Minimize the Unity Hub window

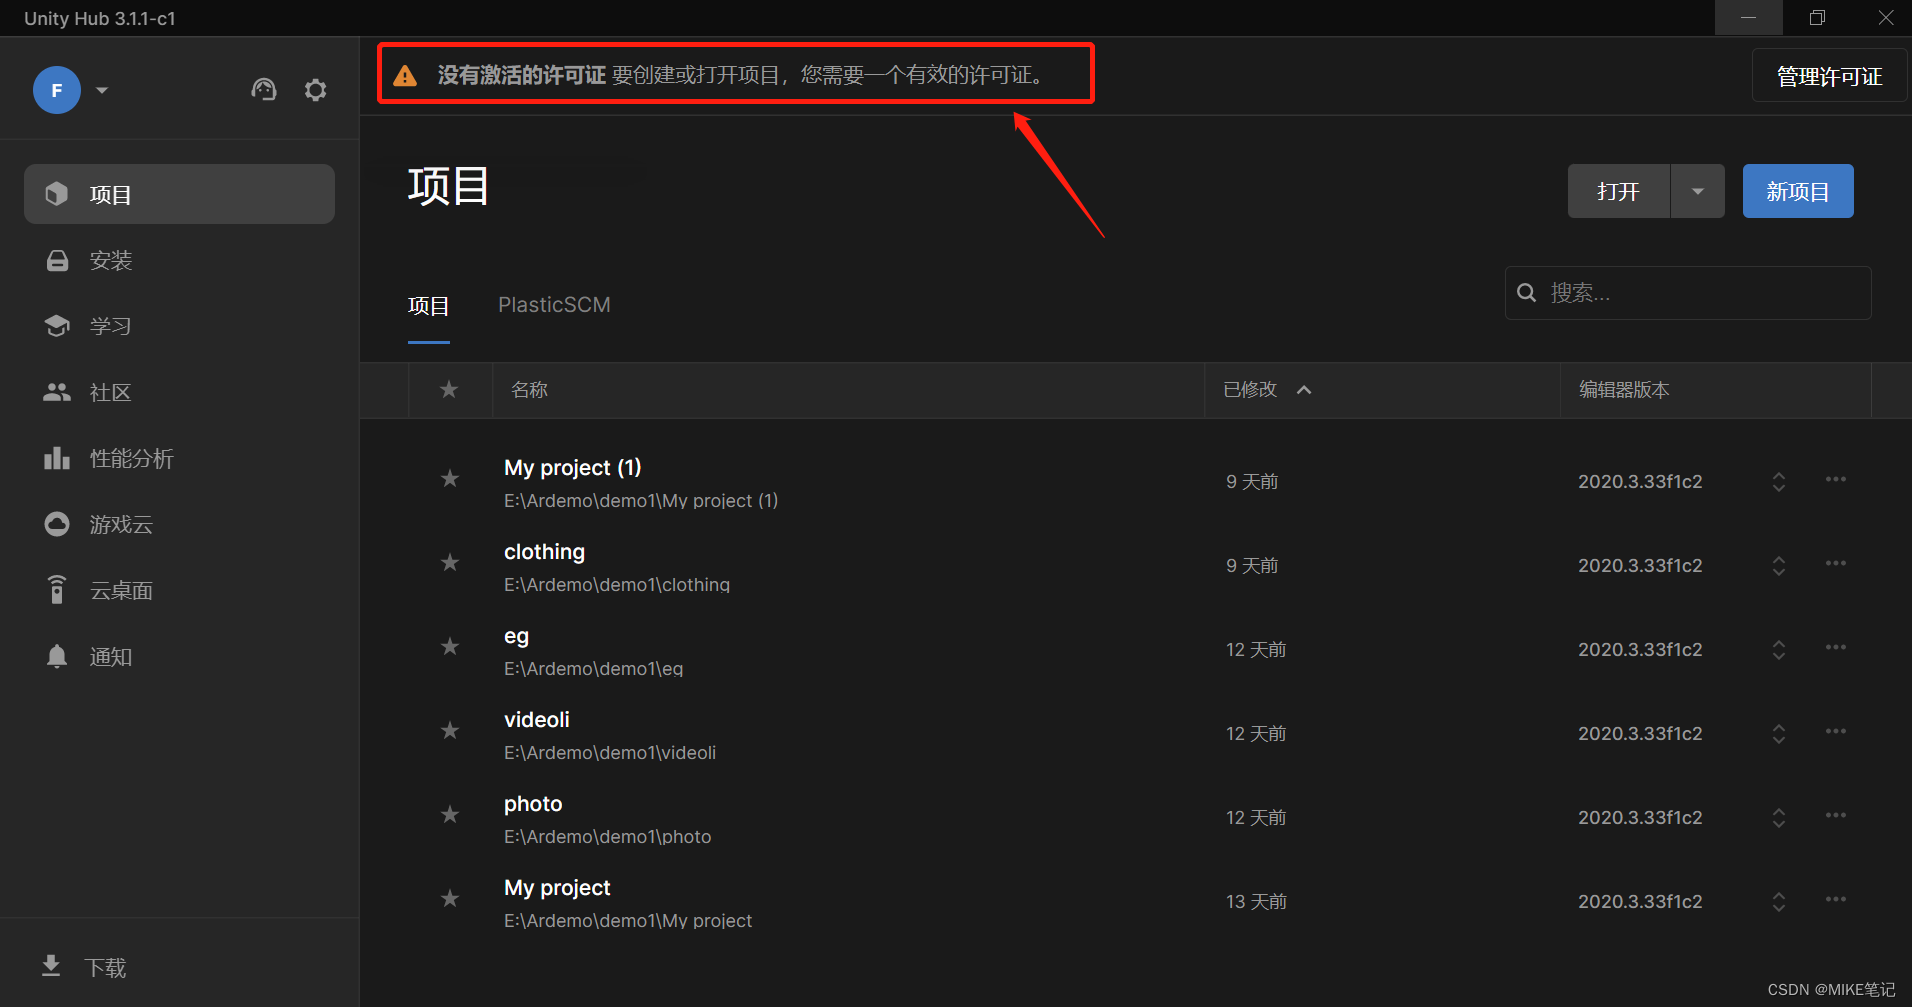tap(1749, 18)
